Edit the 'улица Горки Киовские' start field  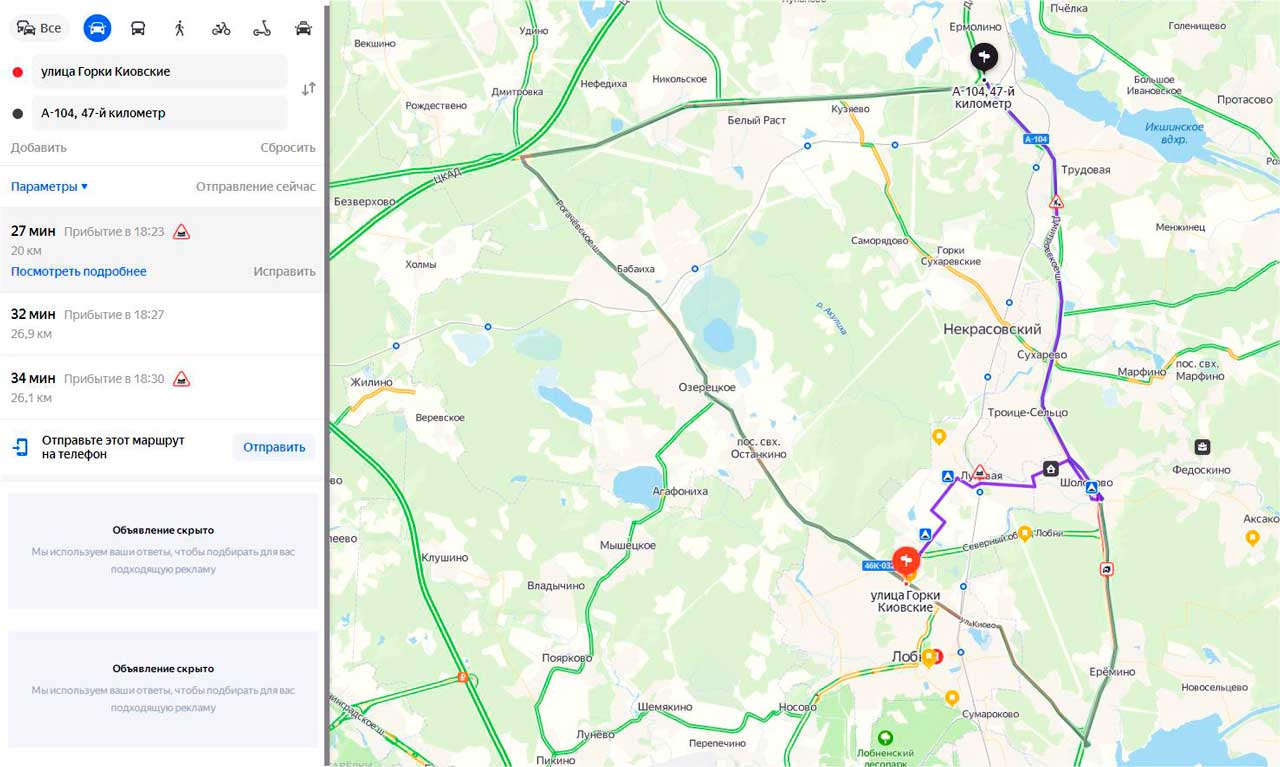pos(160,72)
